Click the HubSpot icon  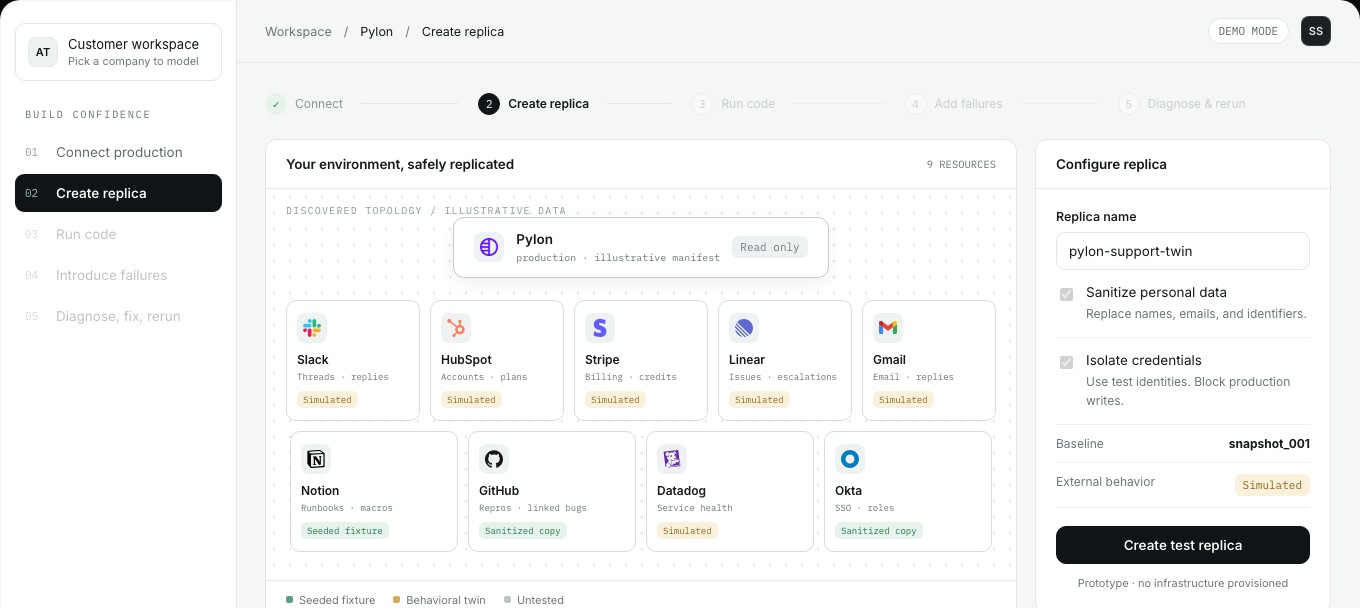[x=456, y=328]
